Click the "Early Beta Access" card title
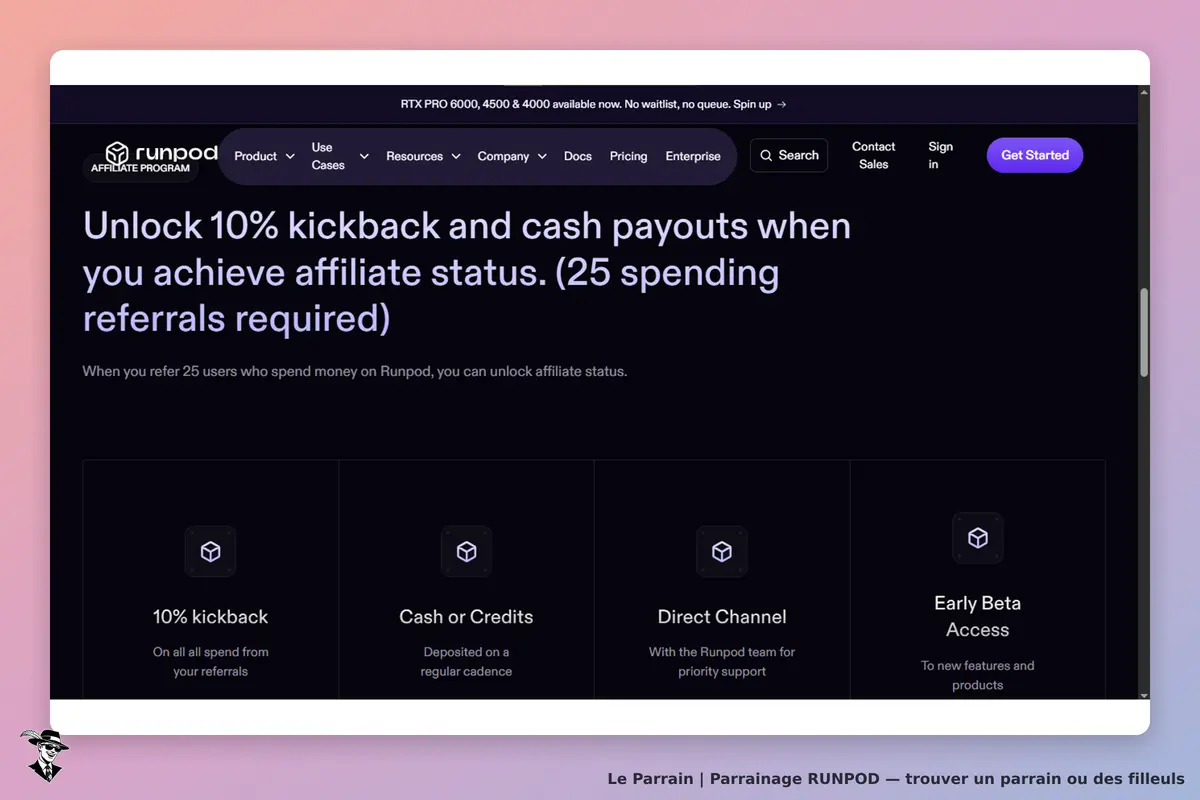The width and height of the screenshot is (1200, 800). (978, 616)
